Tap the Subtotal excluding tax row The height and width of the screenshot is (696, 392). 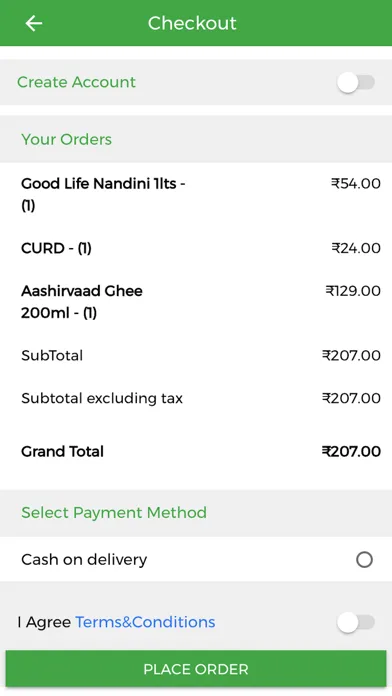click(196, 398)
